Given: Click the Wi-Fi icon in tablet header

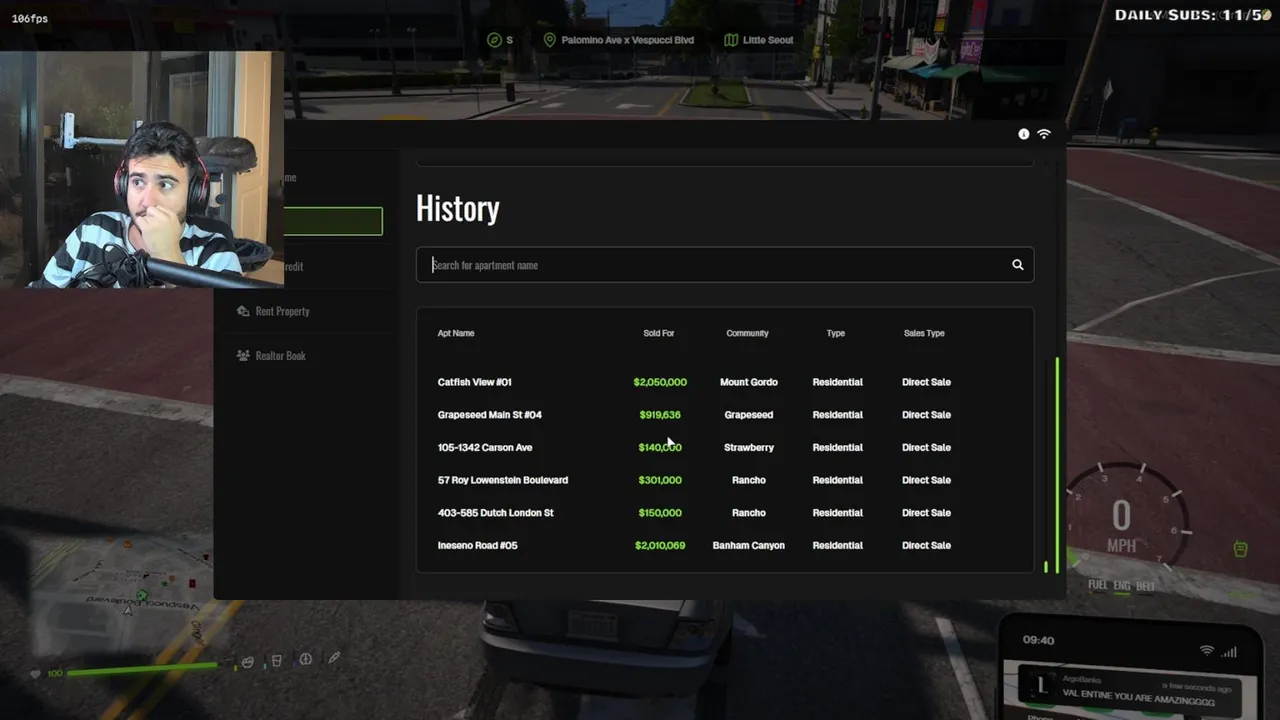Looking at the screenshot, I should [1044, 134].
